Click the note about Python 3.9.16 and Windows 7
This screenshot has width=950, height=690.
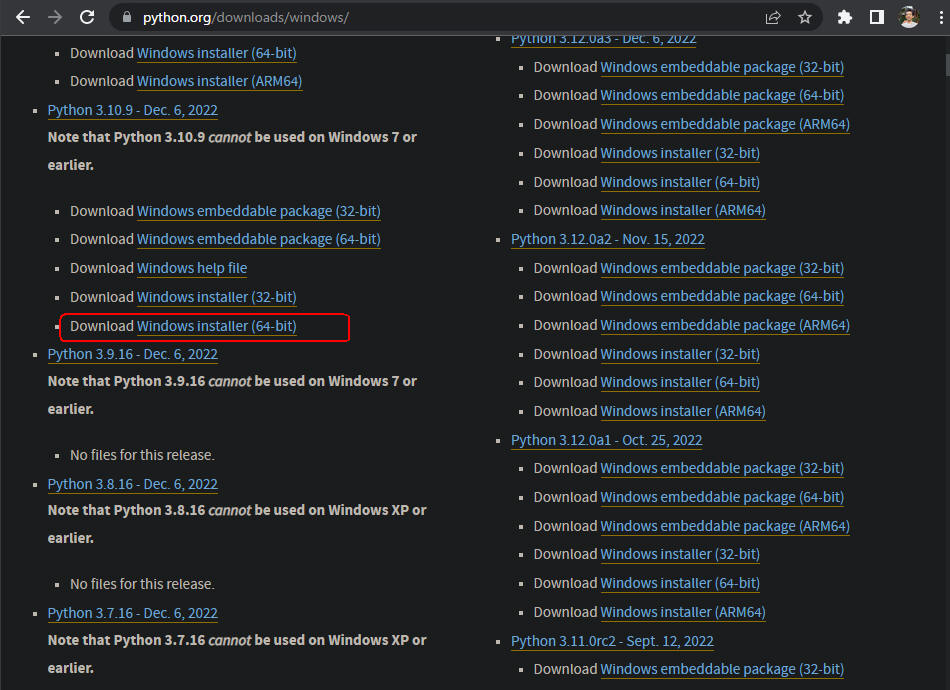(232, 395)
